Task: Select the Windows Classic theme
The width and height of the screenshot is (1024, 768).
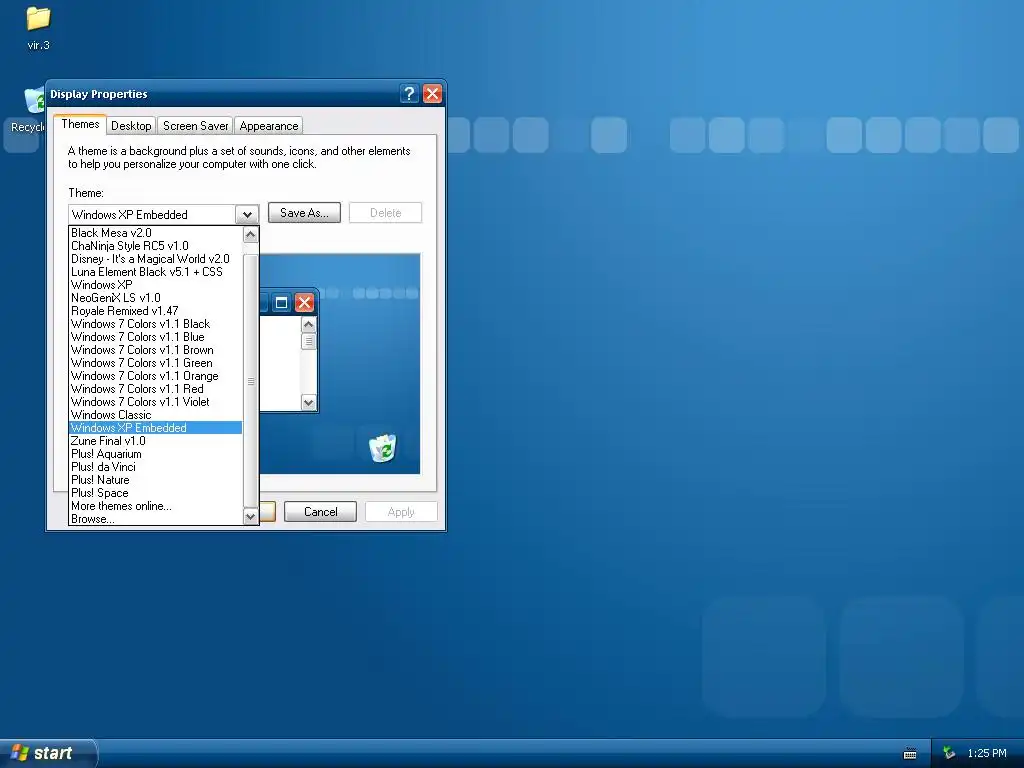Action: (x=155, y=415)
